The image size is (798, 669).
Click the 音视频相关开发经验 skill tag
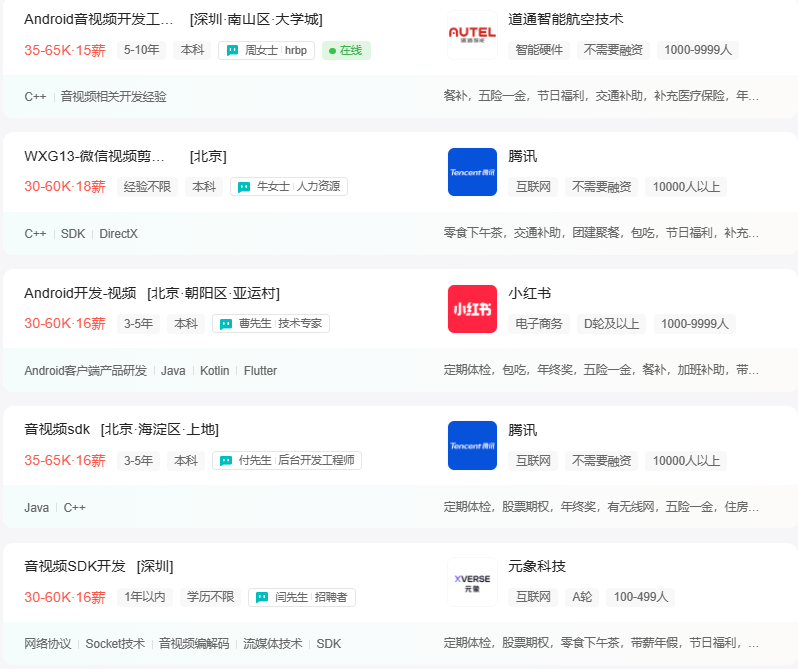click(x=113, y=97)
